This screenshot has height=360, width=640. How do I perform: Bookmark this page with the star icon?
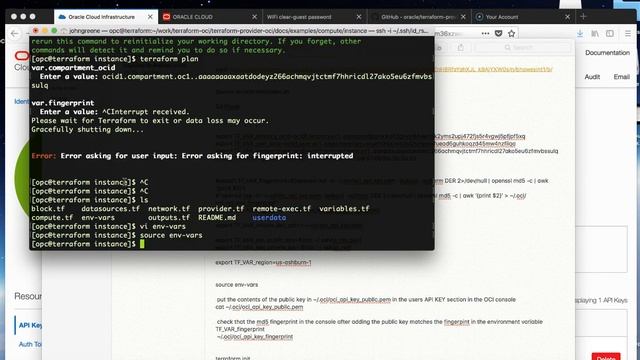511,33
